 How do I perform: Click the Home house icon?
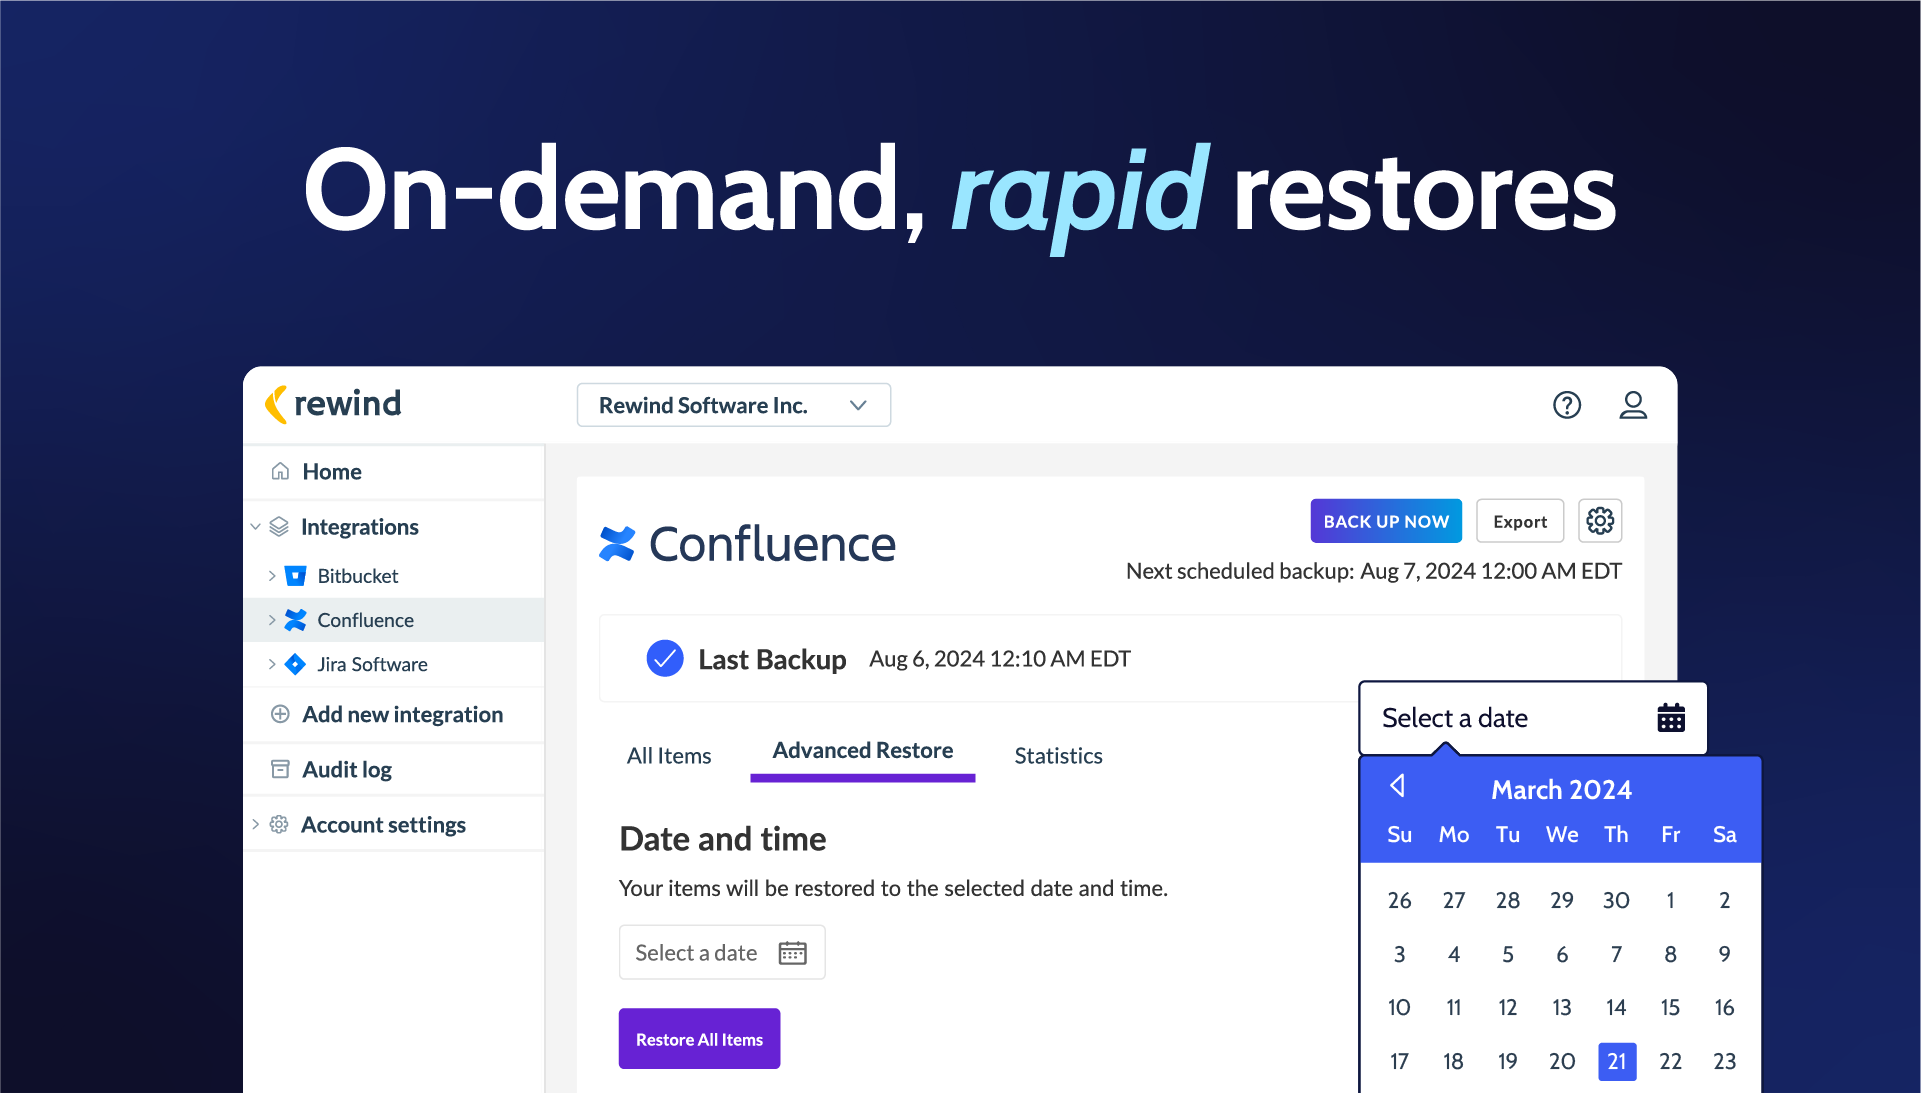coord(280,471)
